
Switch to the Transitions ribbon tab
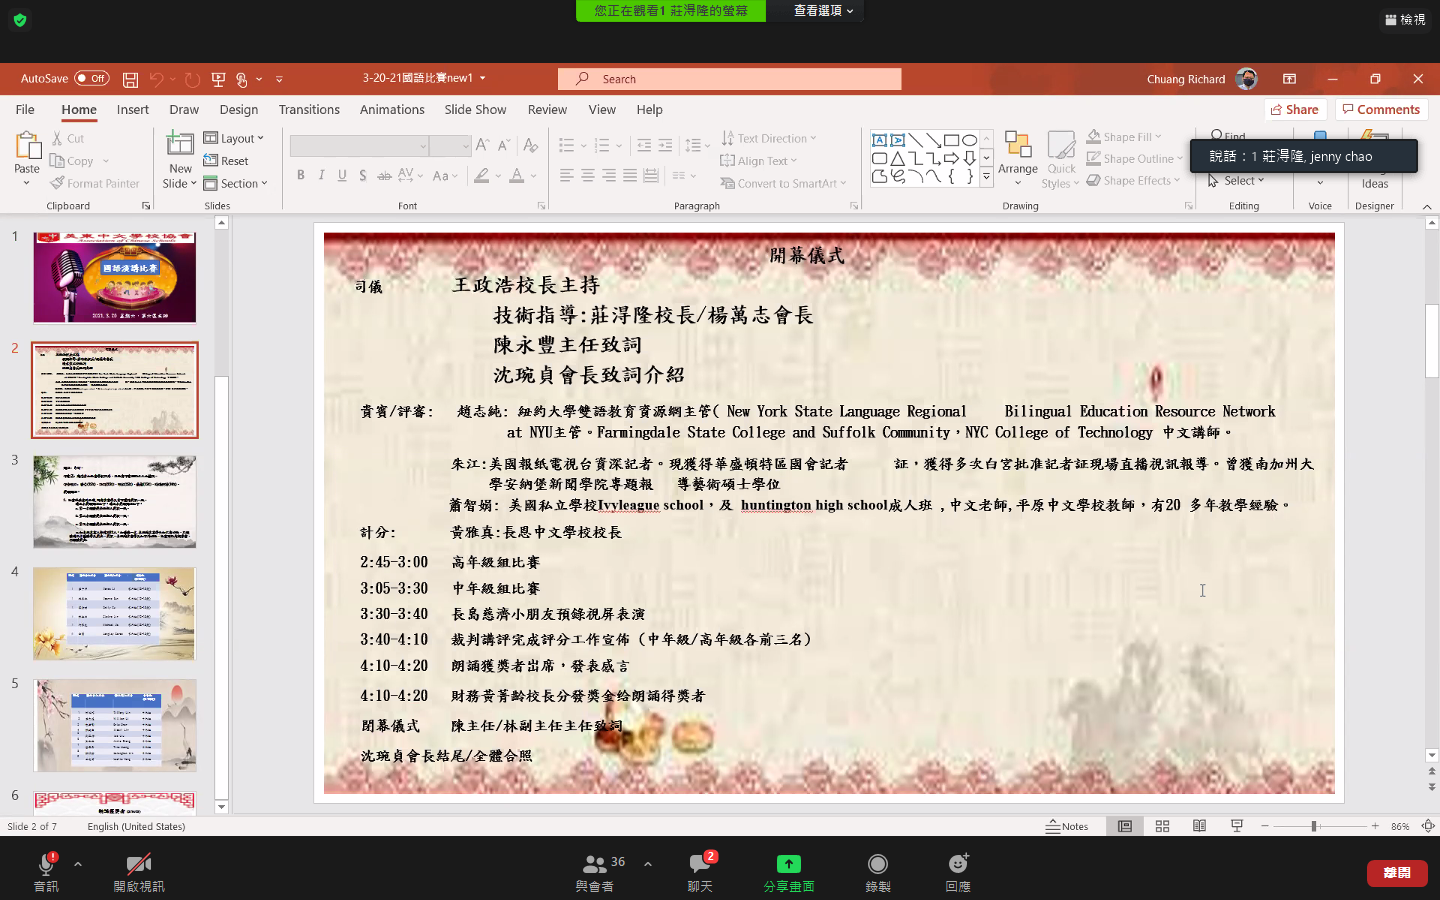click(x=309, y=109)
